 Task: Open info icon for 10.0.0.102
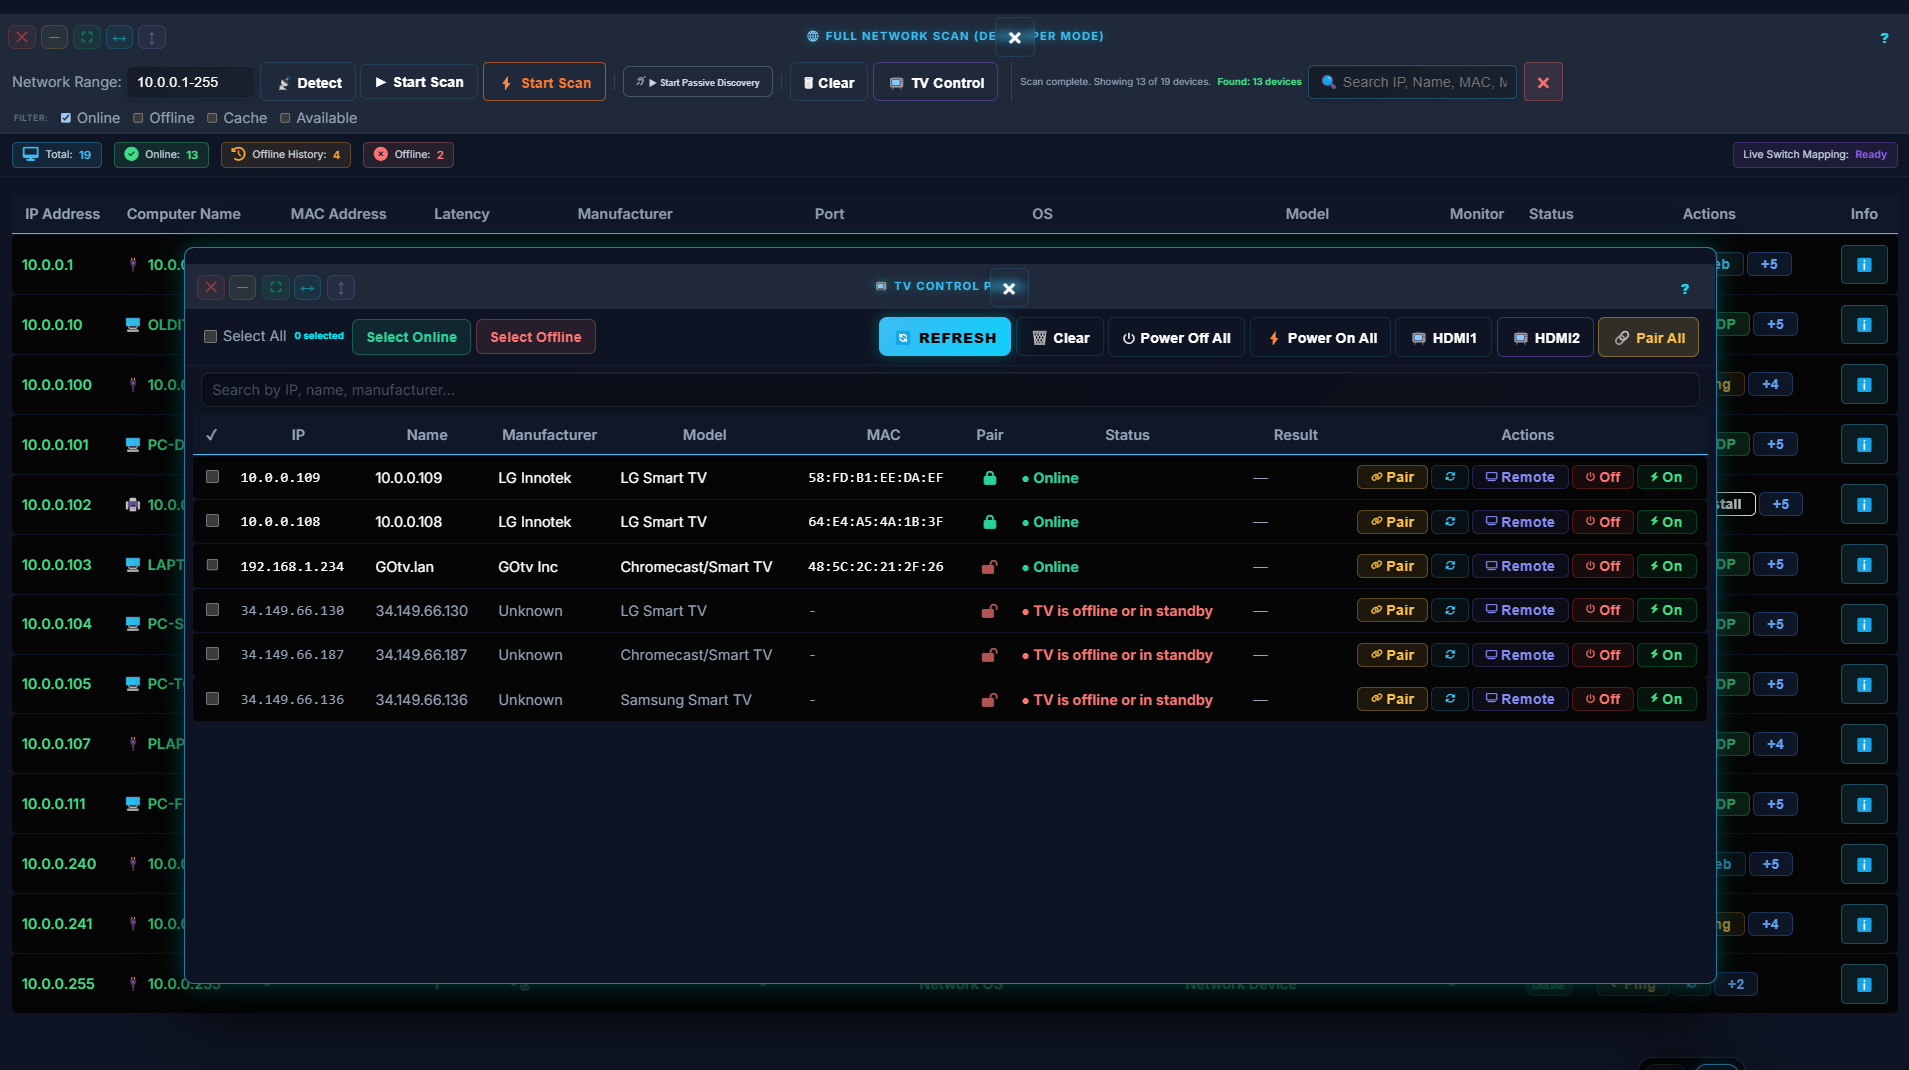click(x=1864, y=505)
